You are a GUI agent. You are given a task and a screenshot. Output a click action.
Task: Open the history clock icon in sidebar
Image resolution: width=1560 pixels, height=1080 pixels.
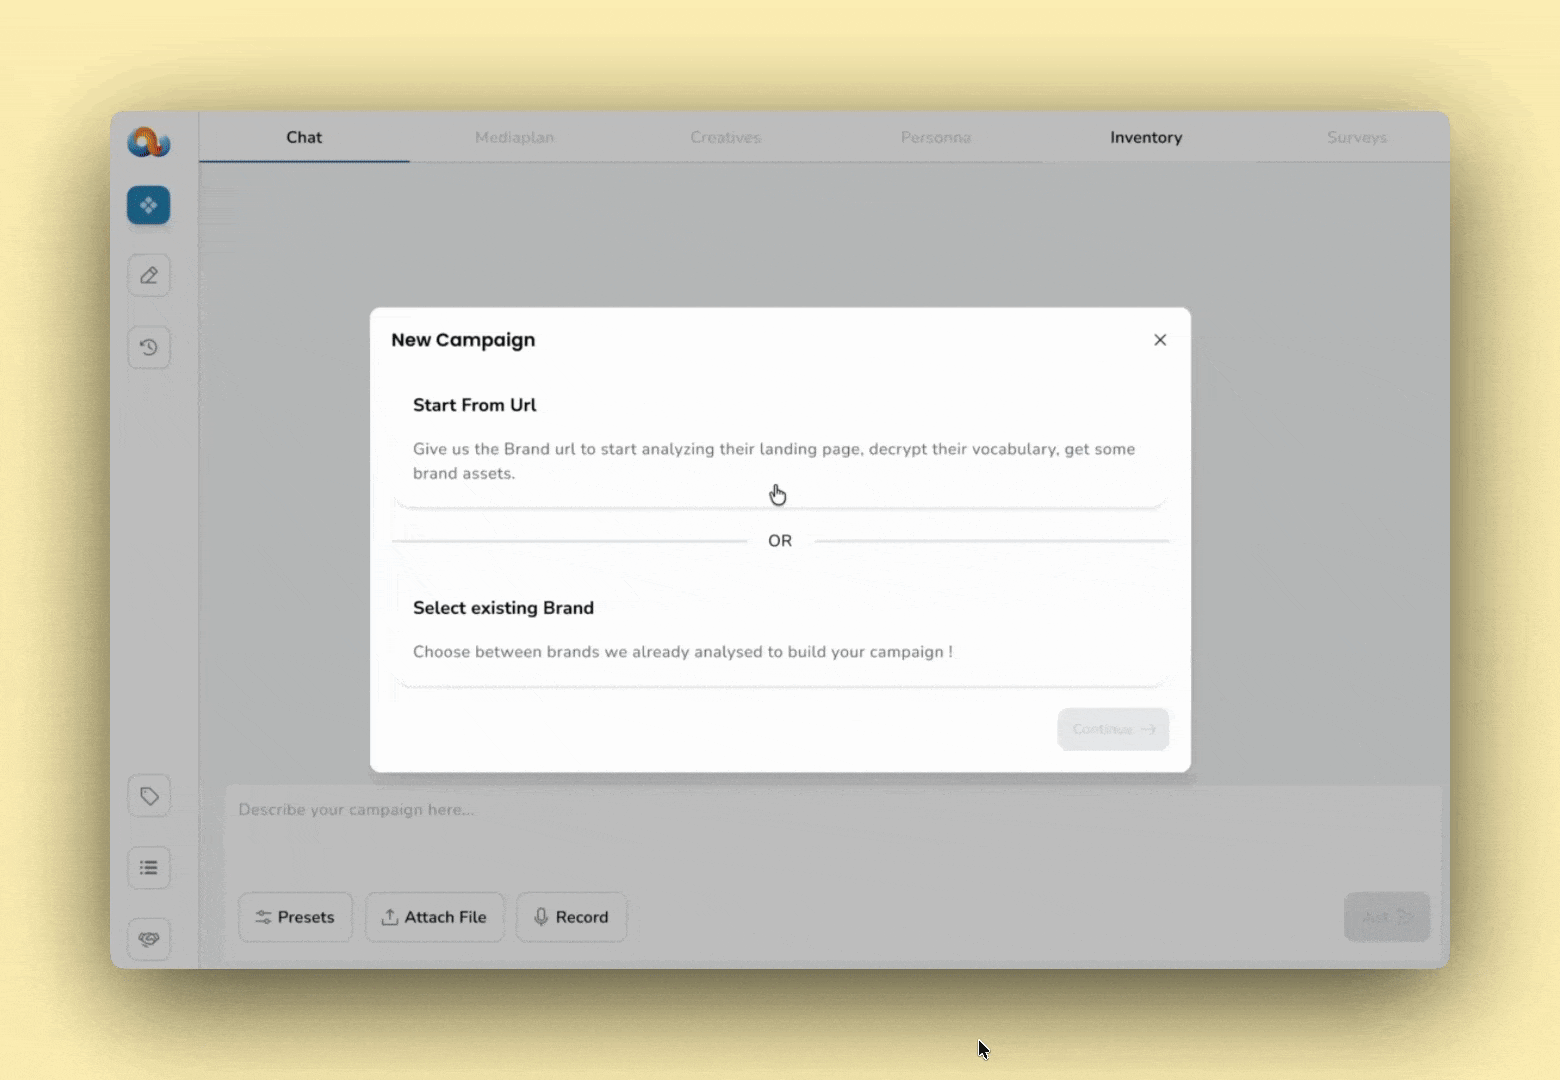coord(149,347)
